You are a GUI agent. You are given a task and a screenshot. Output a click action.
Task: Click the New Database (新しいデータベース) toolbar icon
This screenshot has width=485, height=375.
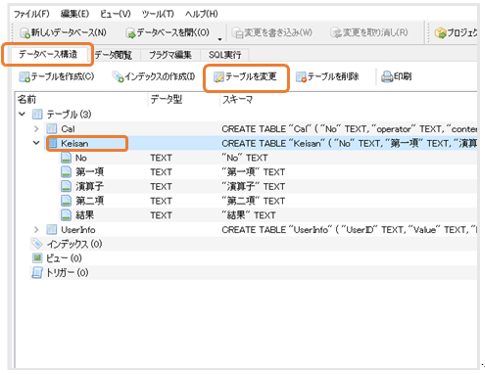pos(25,33)
